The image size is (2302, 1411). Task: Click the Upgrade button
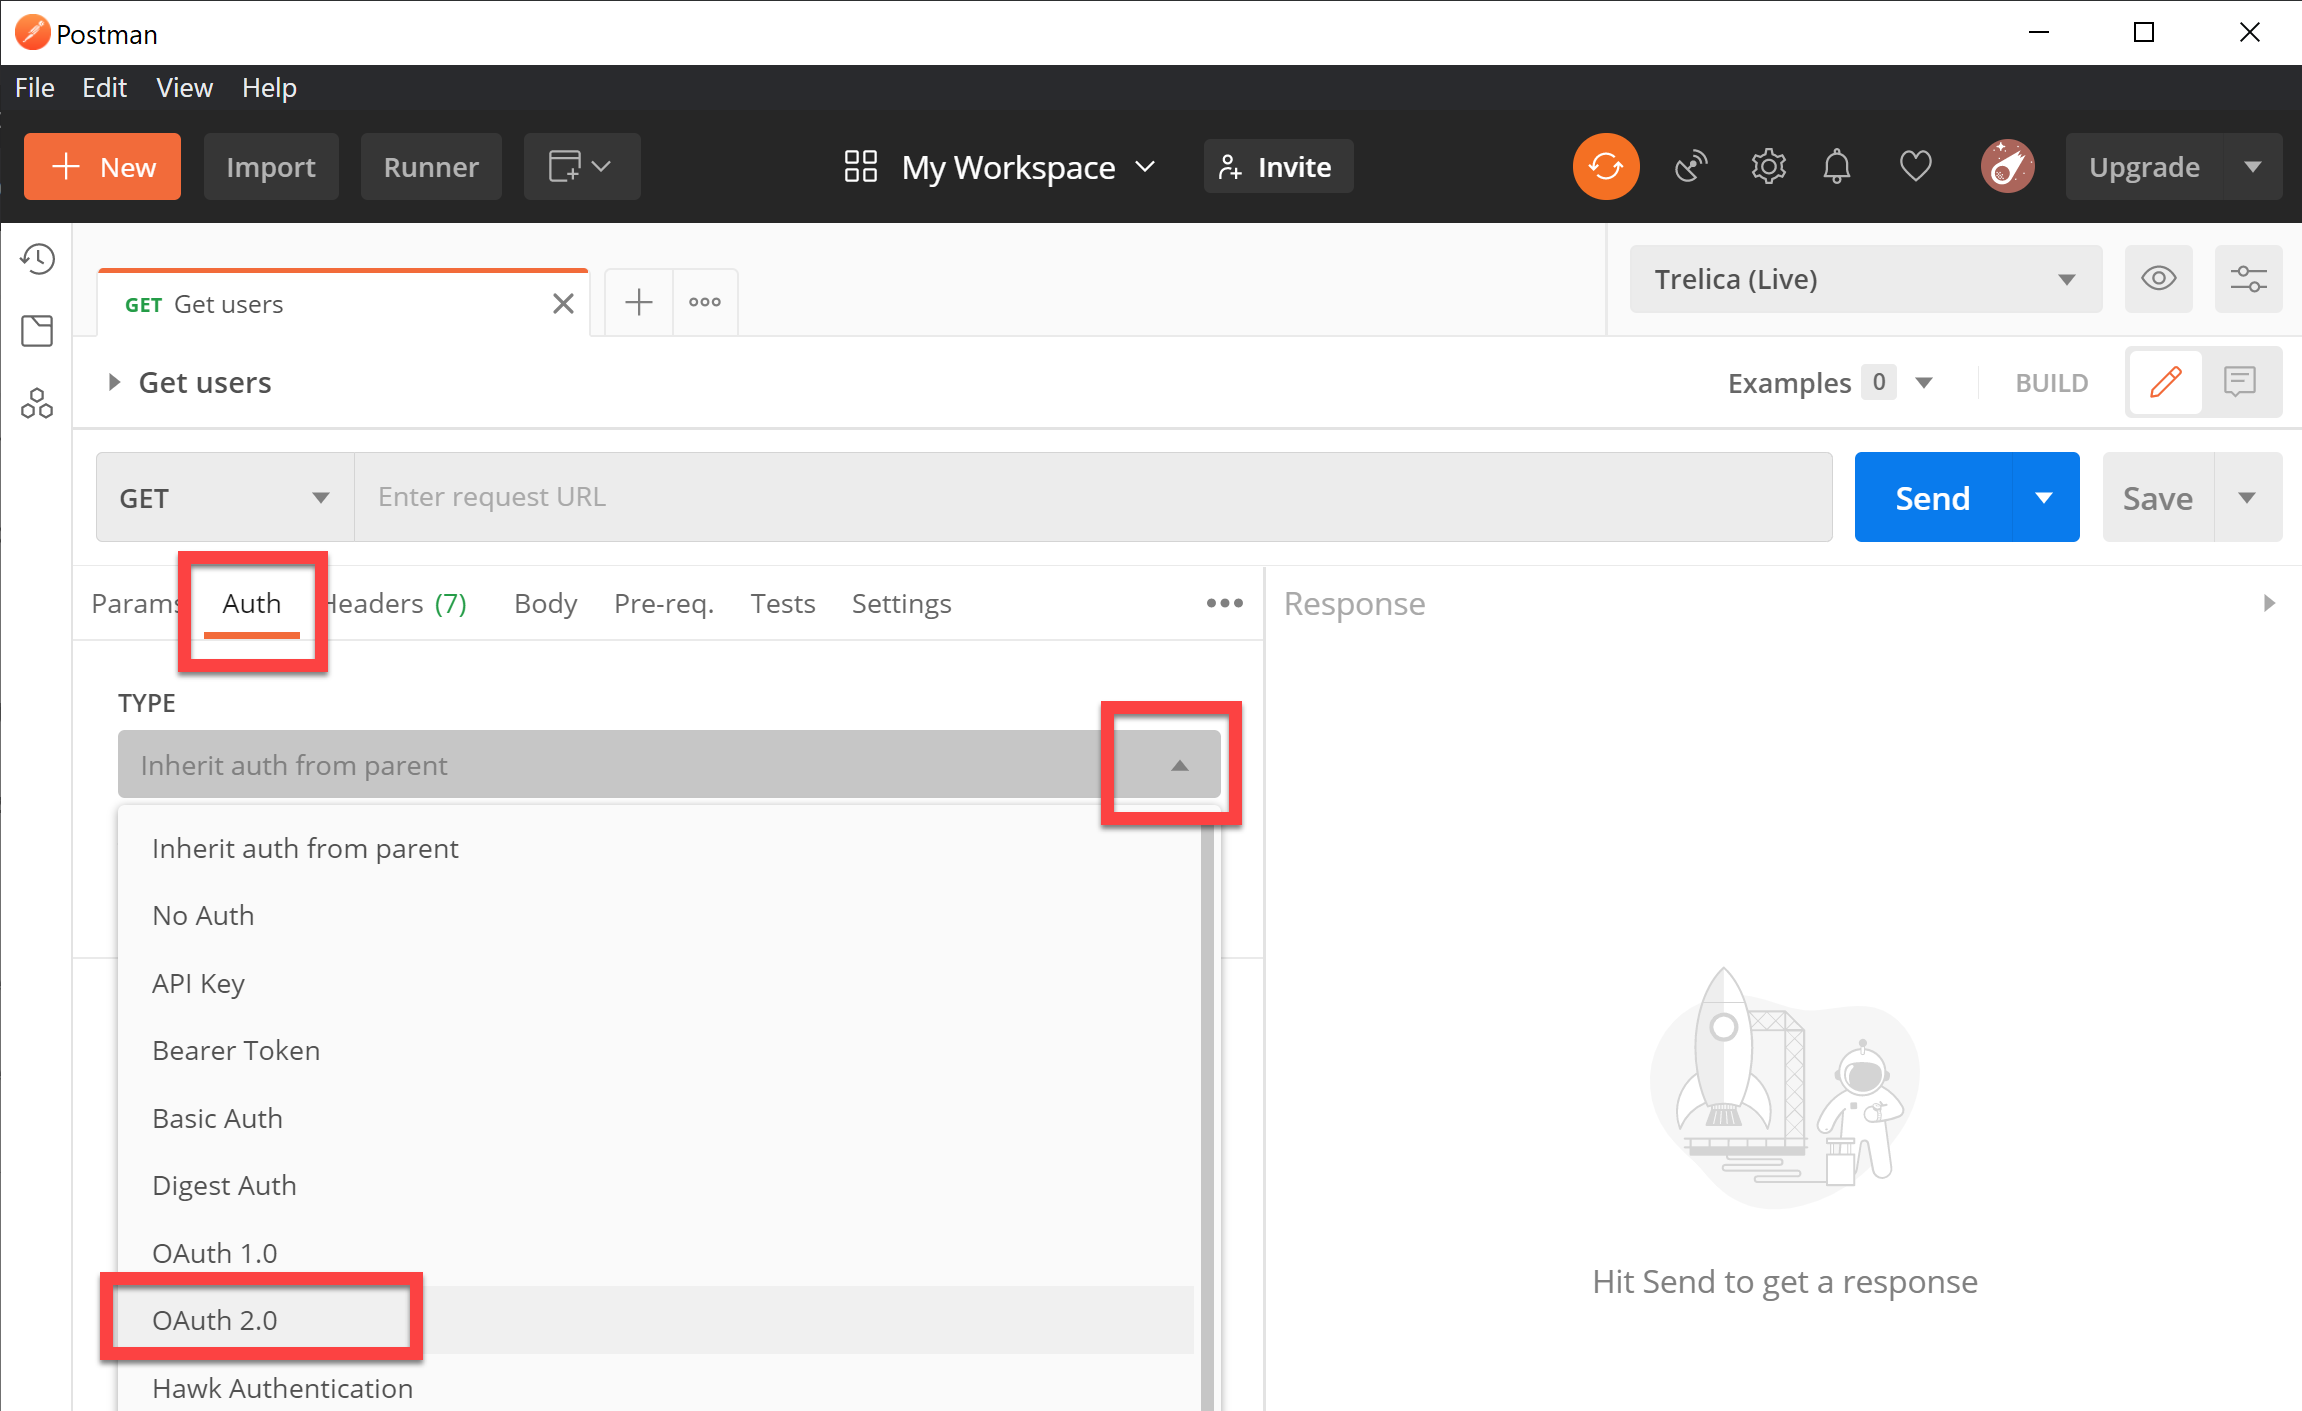2144,166
